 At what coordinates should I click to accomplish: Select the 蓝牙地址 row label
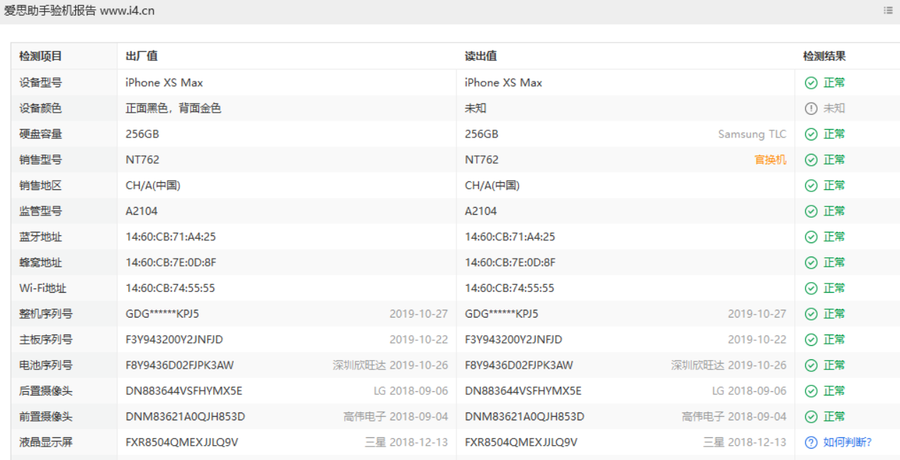tap(40, 237)
